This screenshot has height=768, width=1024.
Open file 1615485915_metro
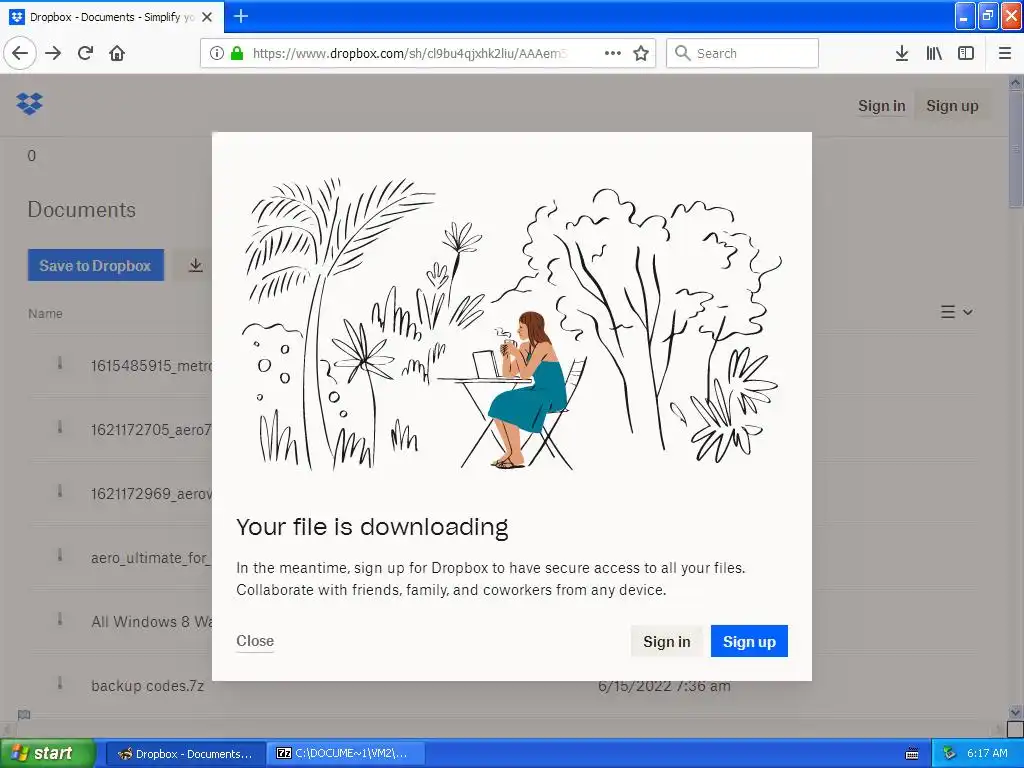[151, 366]
